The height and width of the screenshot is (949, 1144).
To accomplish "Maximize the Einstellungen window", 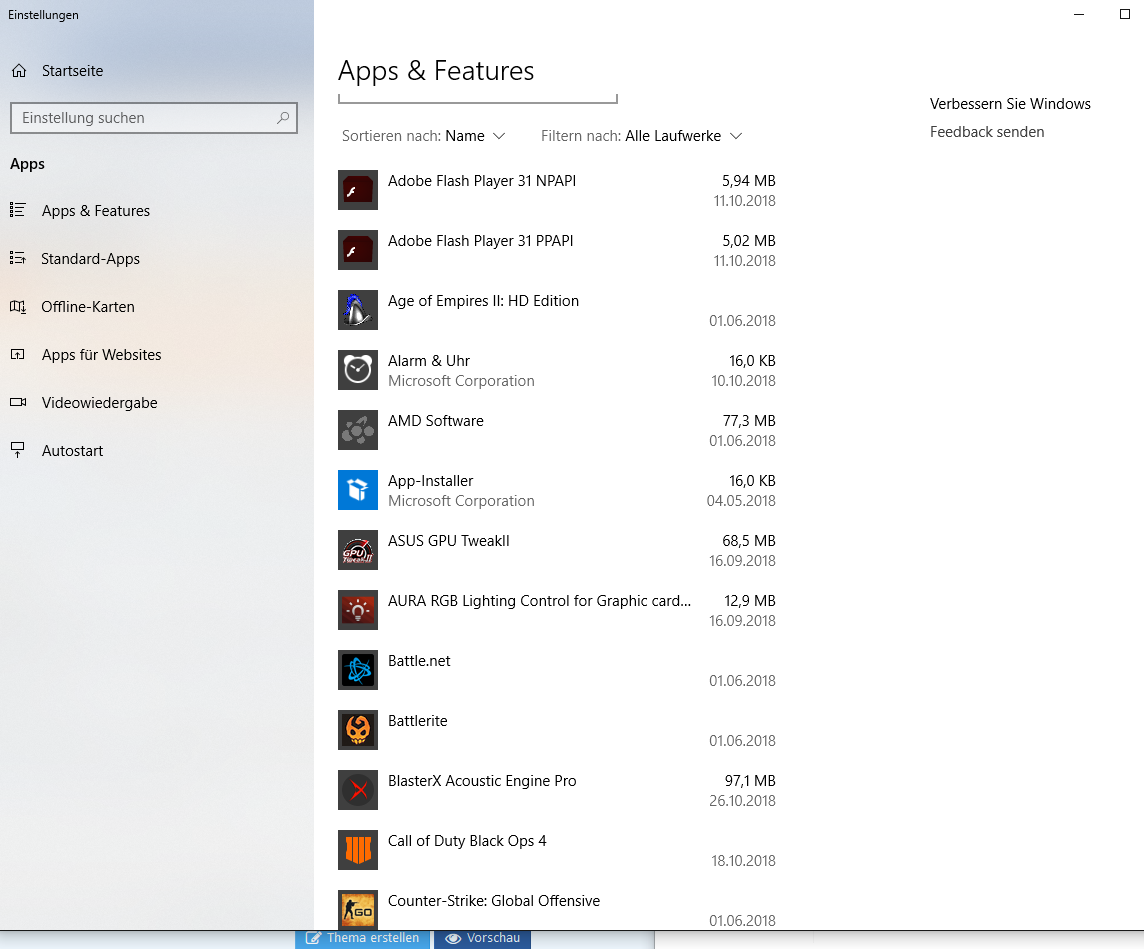I will click(1124, 14).
